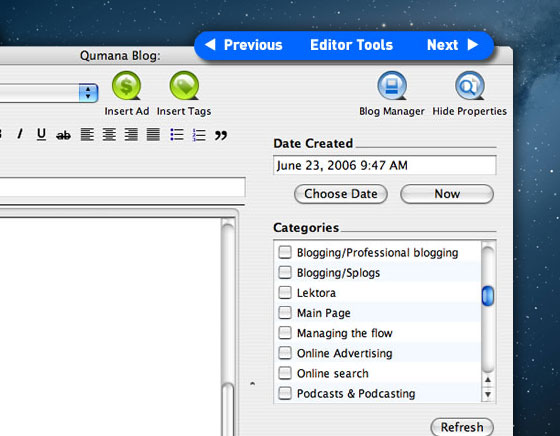Image resolution: width=560 pixels, height=436 pixels.
Task: Check the Blogging/Splogs category
Action: 285,272
